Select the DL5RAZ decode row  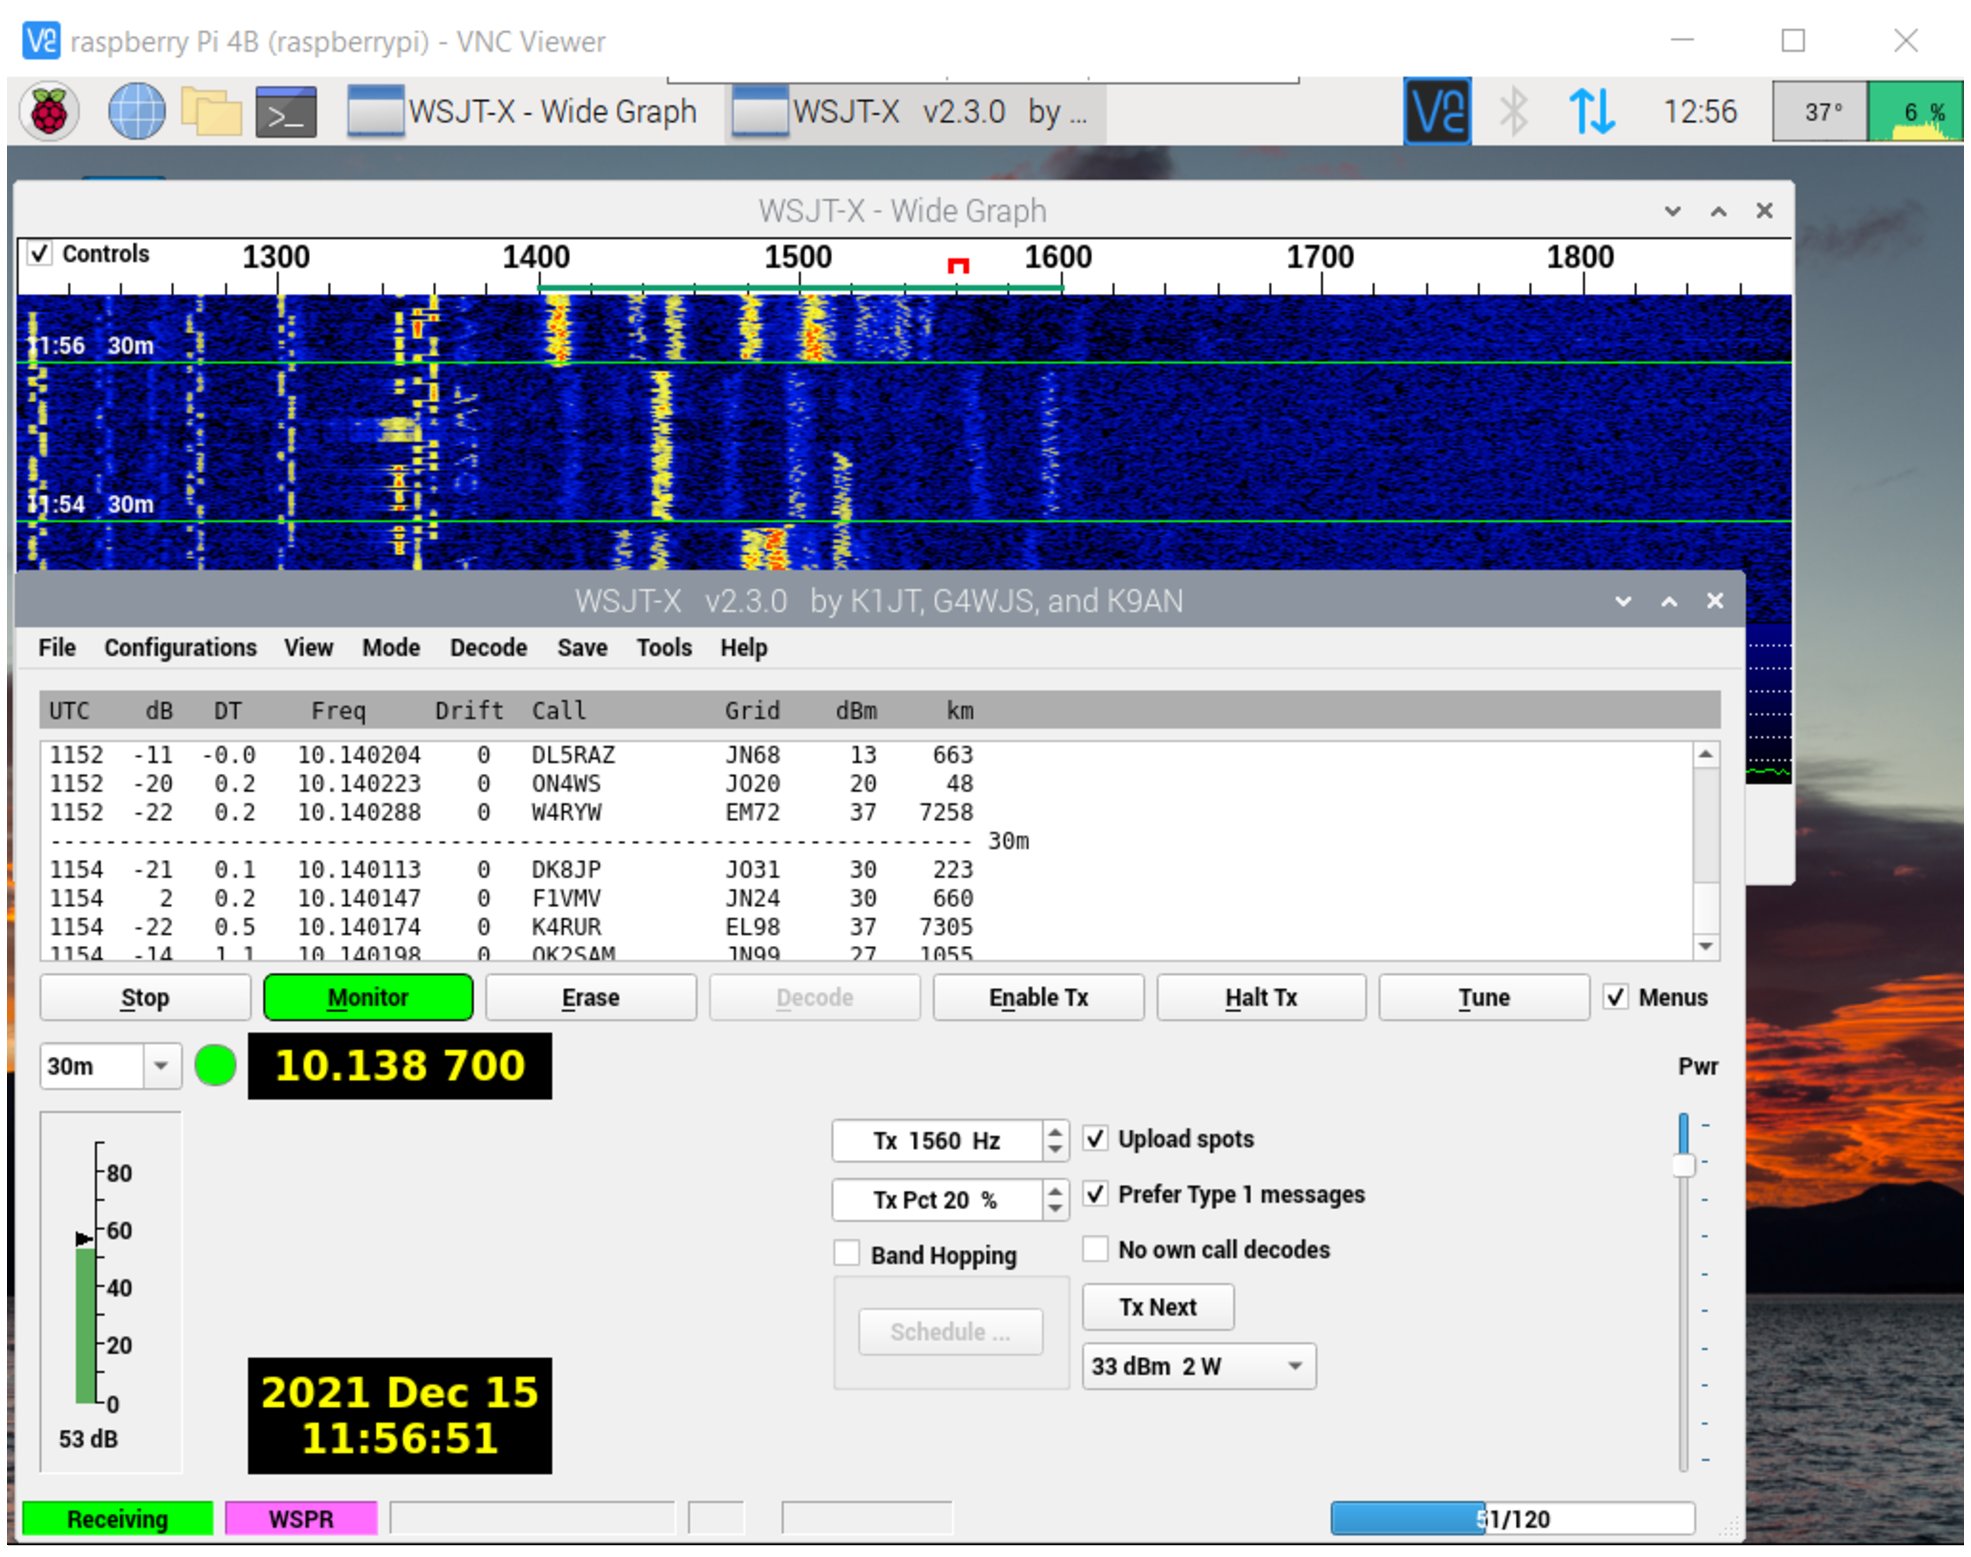pyautogui.click(x=511, y=755)
